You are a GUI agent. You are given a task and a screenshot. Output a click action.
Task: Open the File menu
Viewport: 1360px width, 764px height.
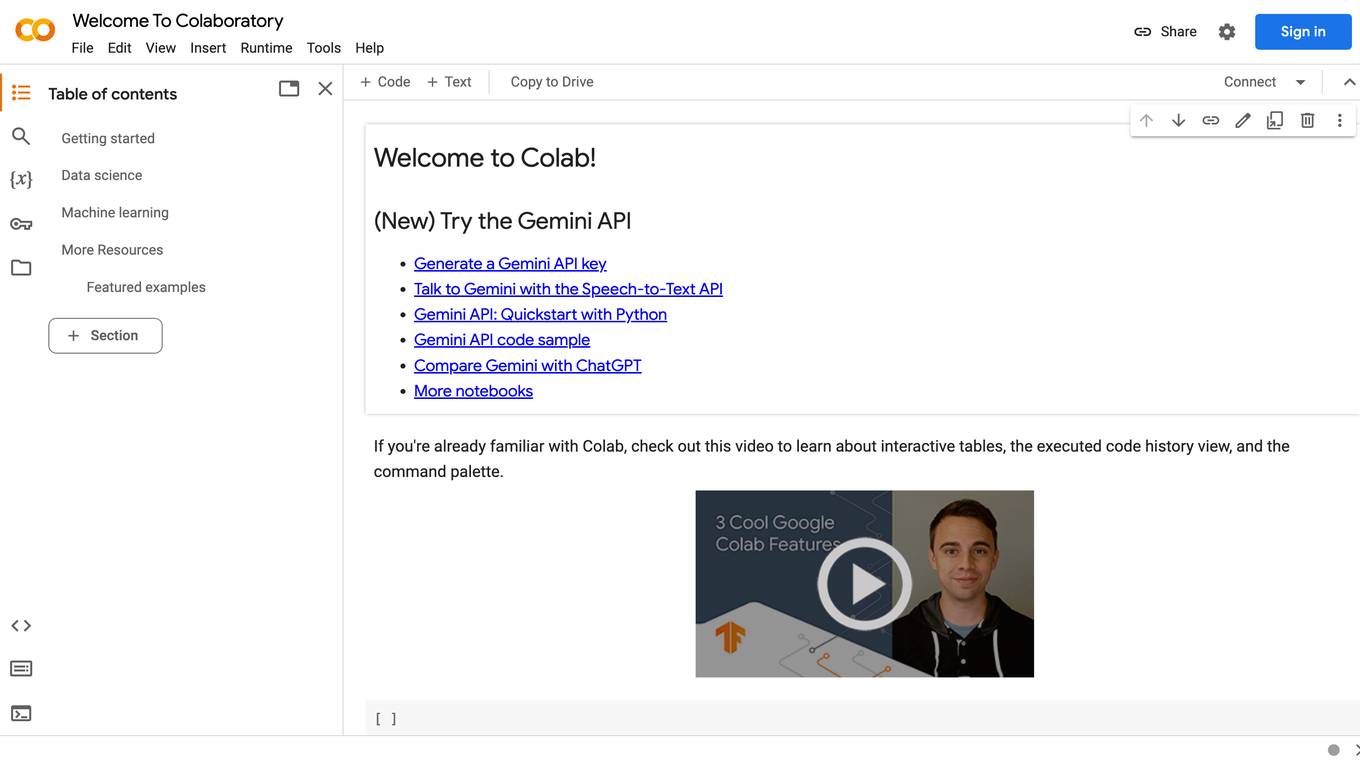(82, 48)
